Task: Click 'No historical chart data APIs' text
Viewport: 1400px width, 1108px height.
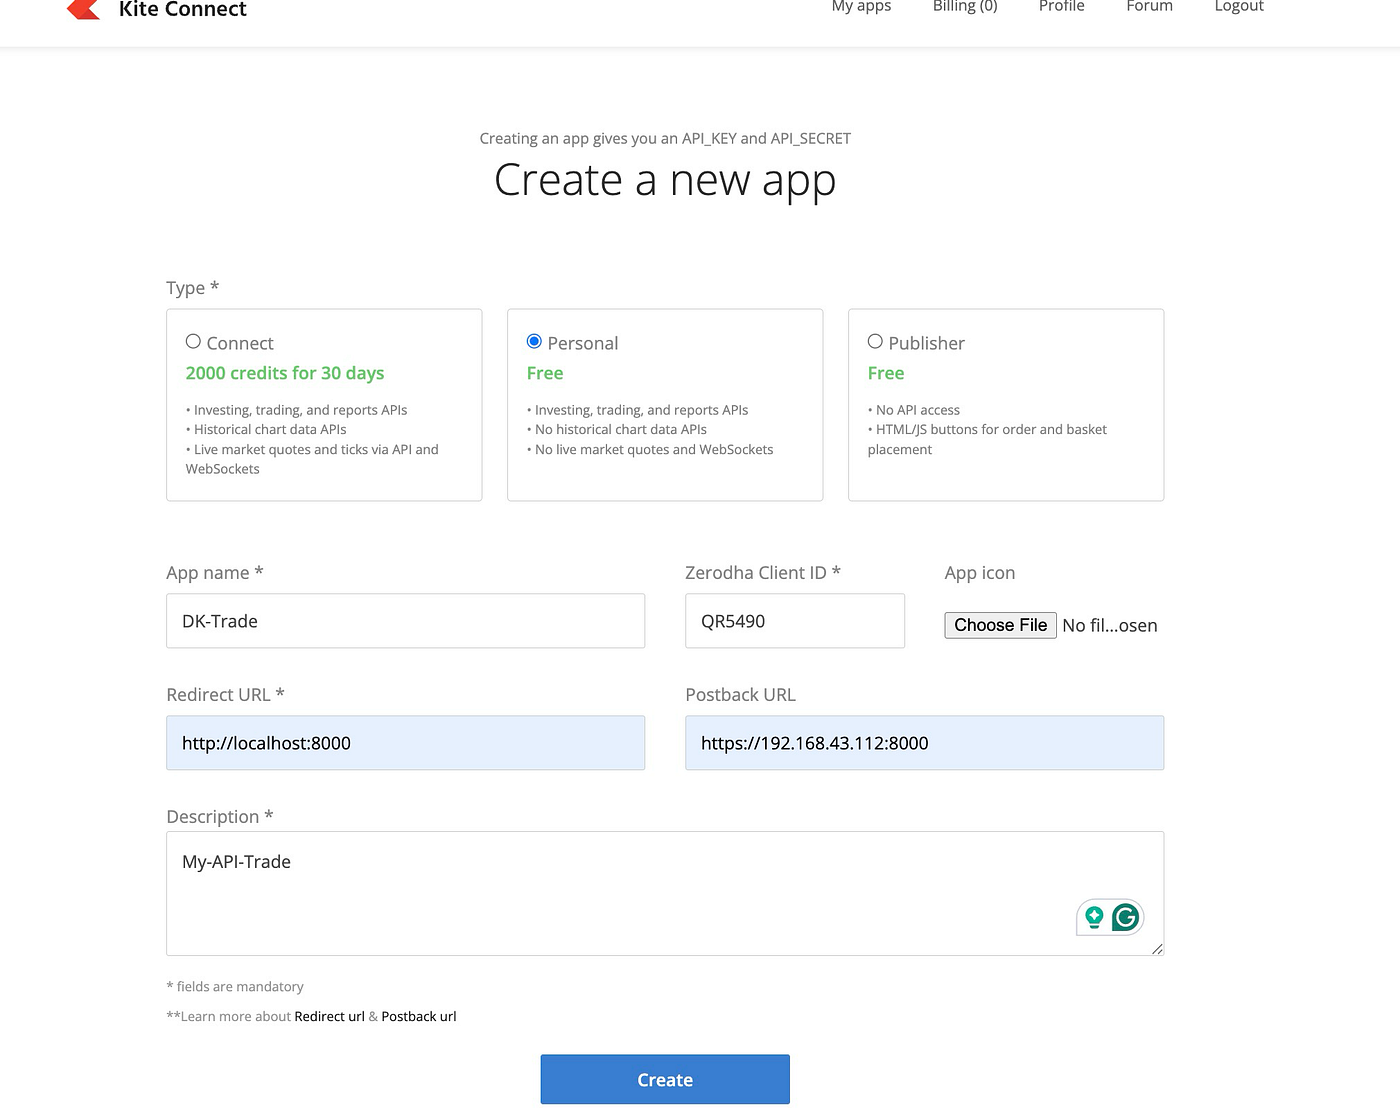Action: pyautogui.click(x=620, y=429)
